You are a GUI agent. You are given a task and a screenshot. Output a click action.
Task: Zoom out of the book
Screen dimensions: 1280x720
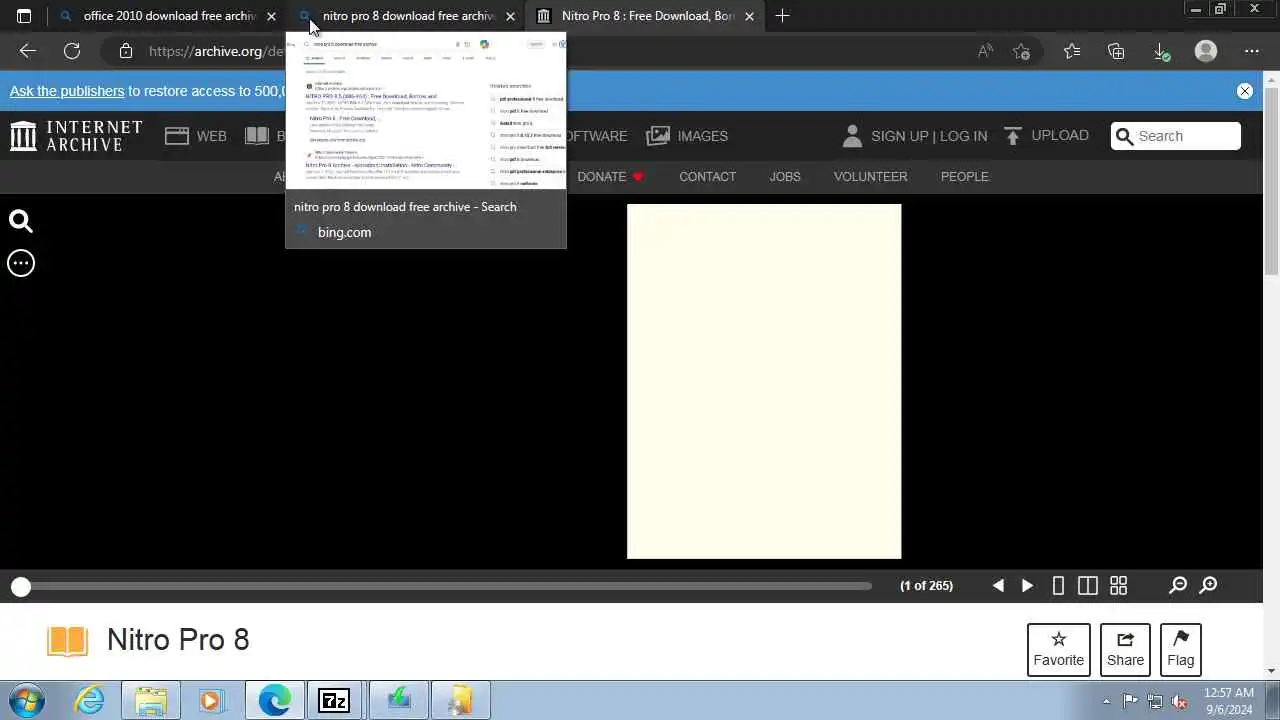(1178, 586)
